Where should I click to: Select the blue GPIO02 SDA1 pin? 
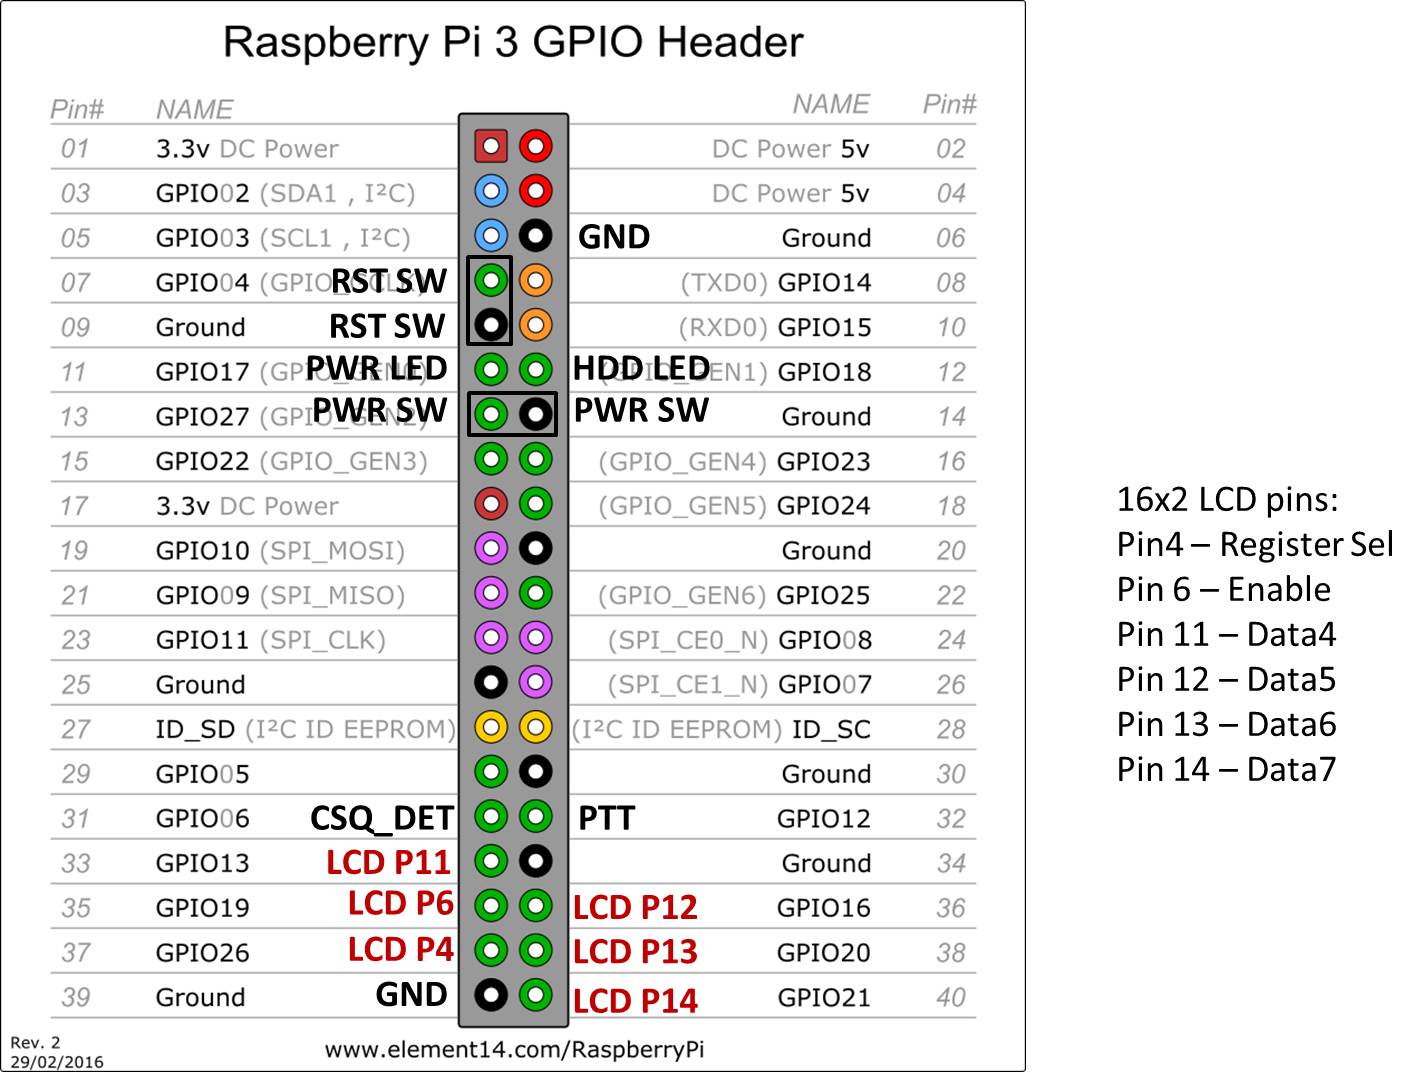tap(490, 191)
